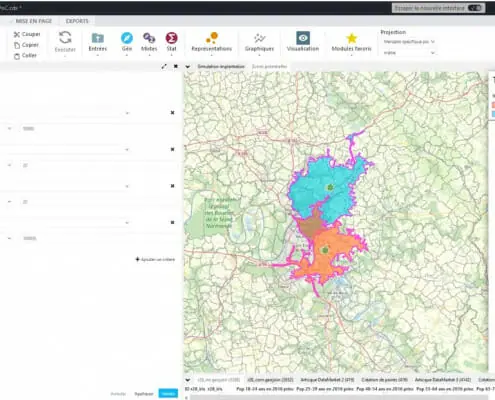This screenshot has width=495, height=400.
Task: Open the Graphiques chart icon
Action: (259, 38)
